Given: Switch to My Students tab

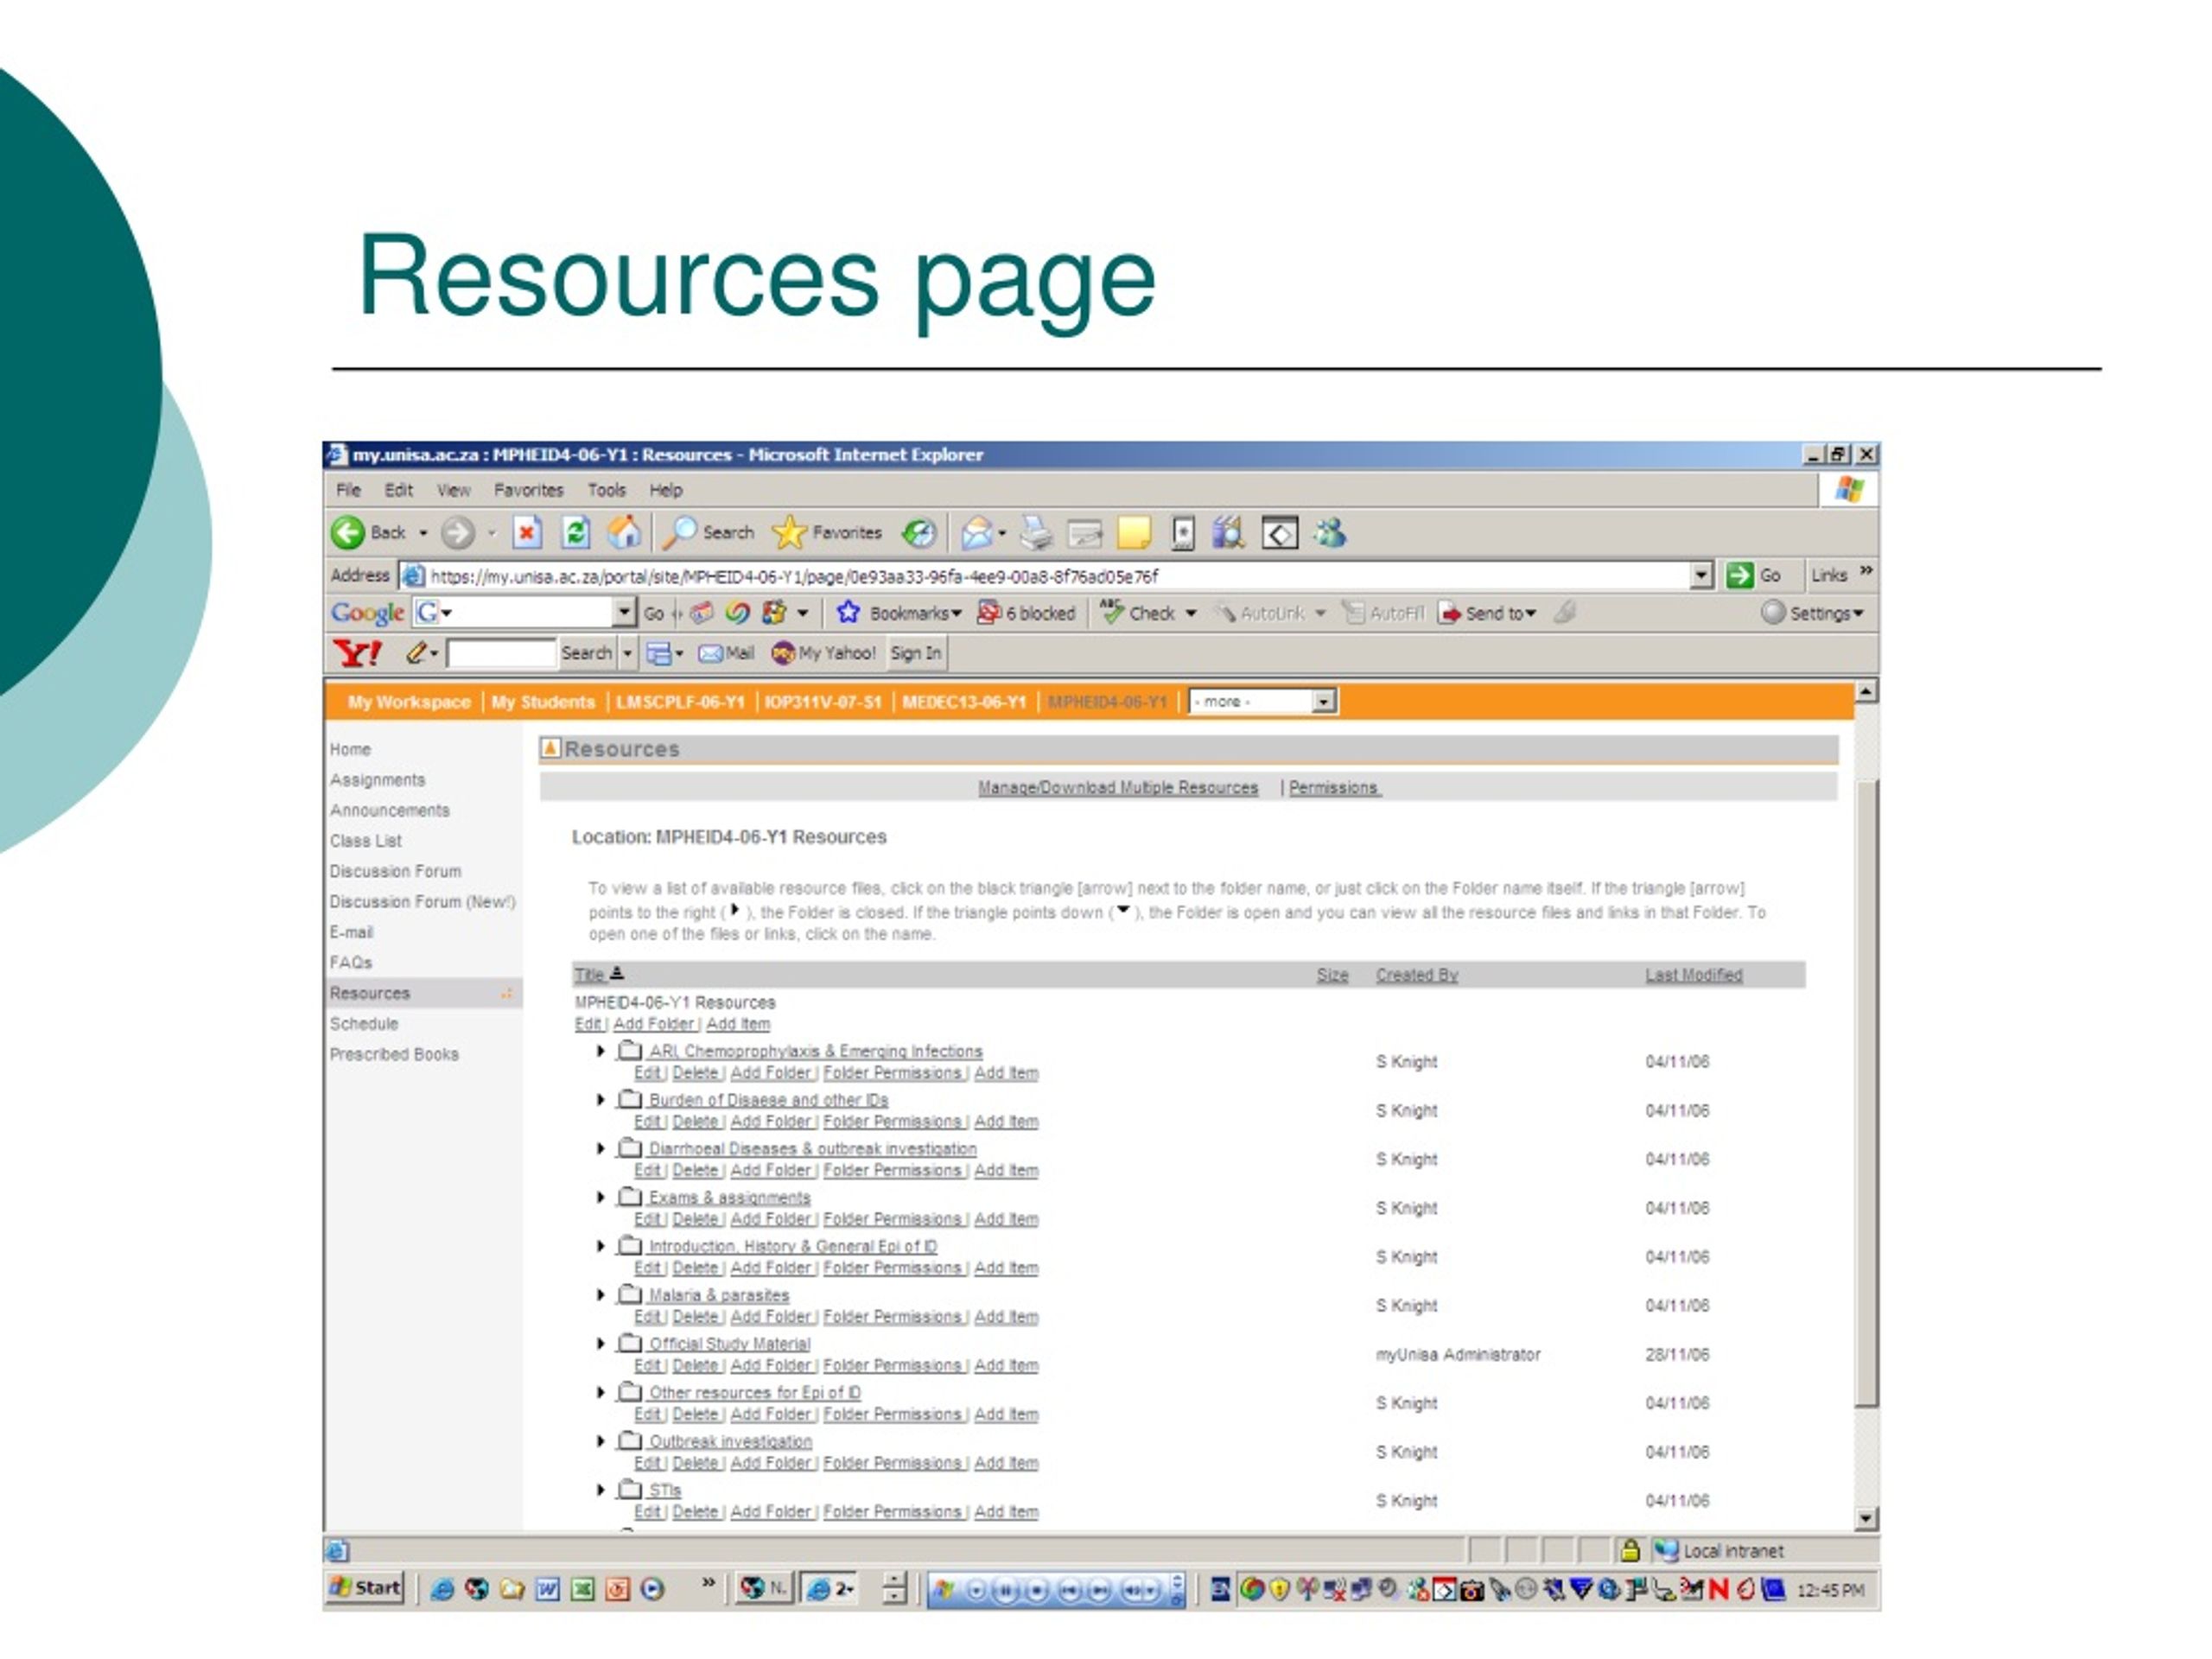Looking at the screenshot, I should [x=543, y=702].
